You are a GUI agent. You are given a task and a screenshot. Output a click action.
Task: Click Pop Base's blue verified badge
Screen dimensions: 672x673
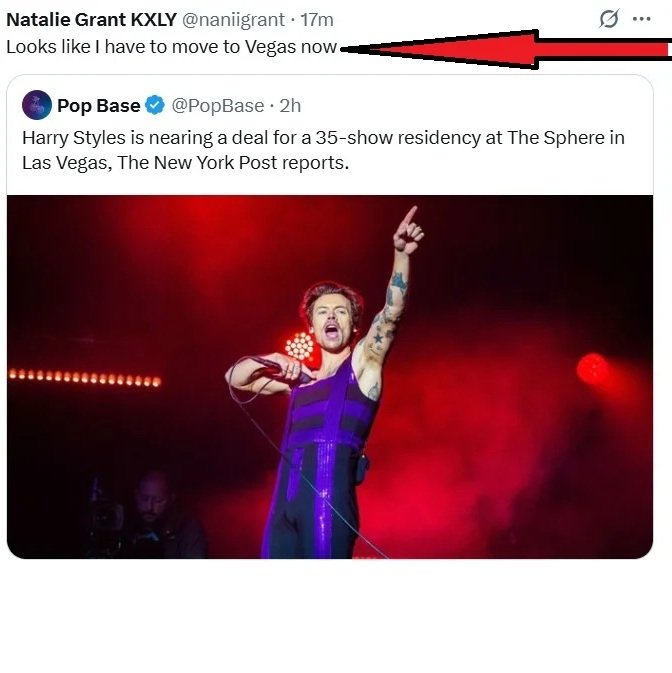click(155, 105)
